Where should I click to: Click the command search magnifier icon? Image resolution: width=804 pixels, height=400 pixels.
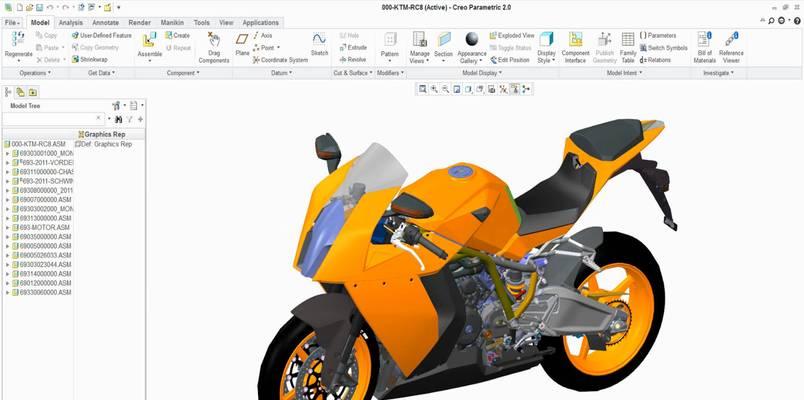point(772,21)
